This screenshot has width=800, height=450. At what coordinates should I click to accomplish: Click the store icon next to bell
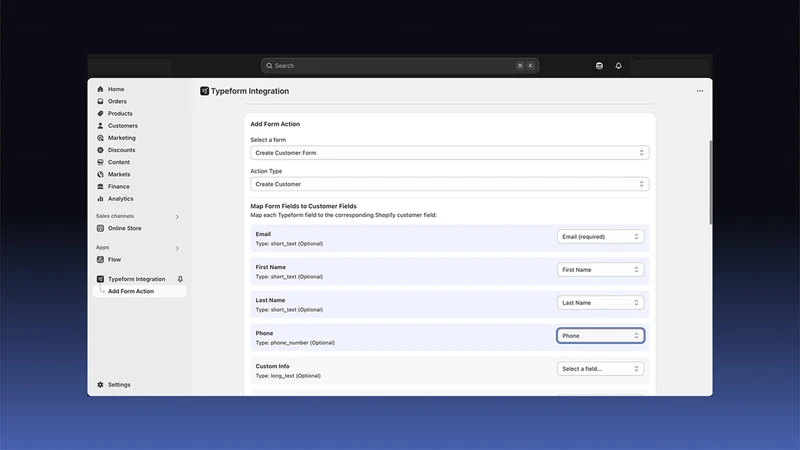599,66
